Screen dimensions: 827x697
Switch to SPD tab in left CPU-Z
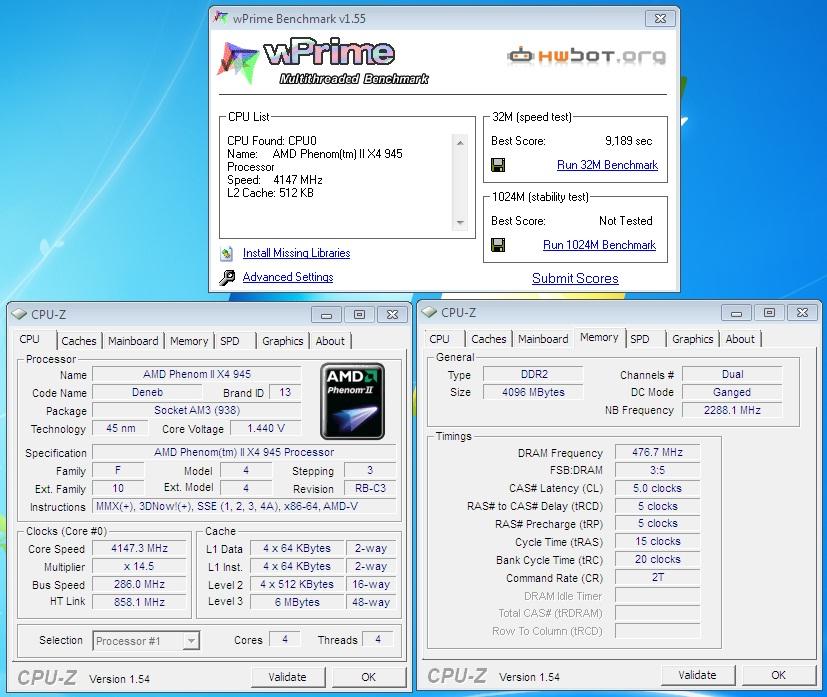[x=230, y=341]
